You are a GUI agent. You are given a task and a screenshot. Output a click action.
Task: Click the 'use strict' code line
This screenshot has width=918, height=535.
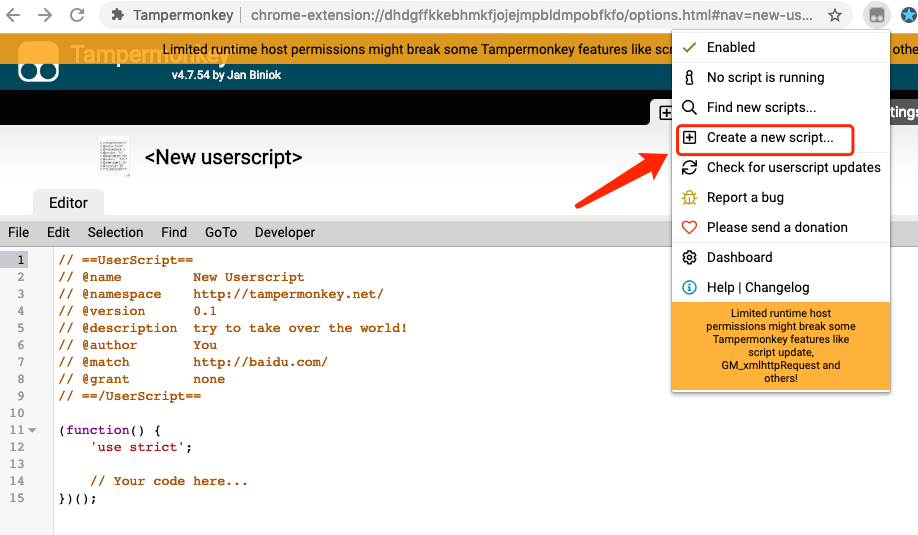pos(141,447)
